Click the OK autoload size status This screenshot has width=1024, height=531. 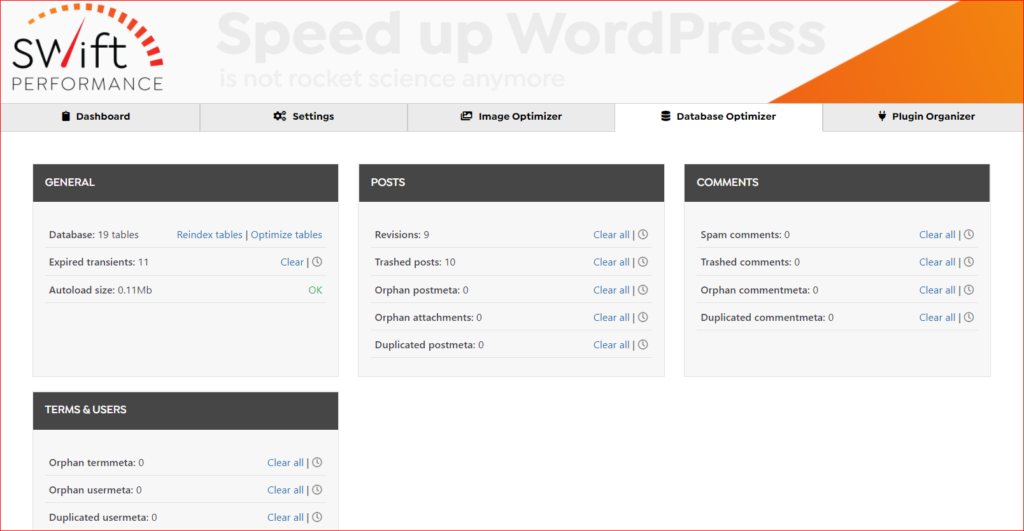click(x=315, y=290)
